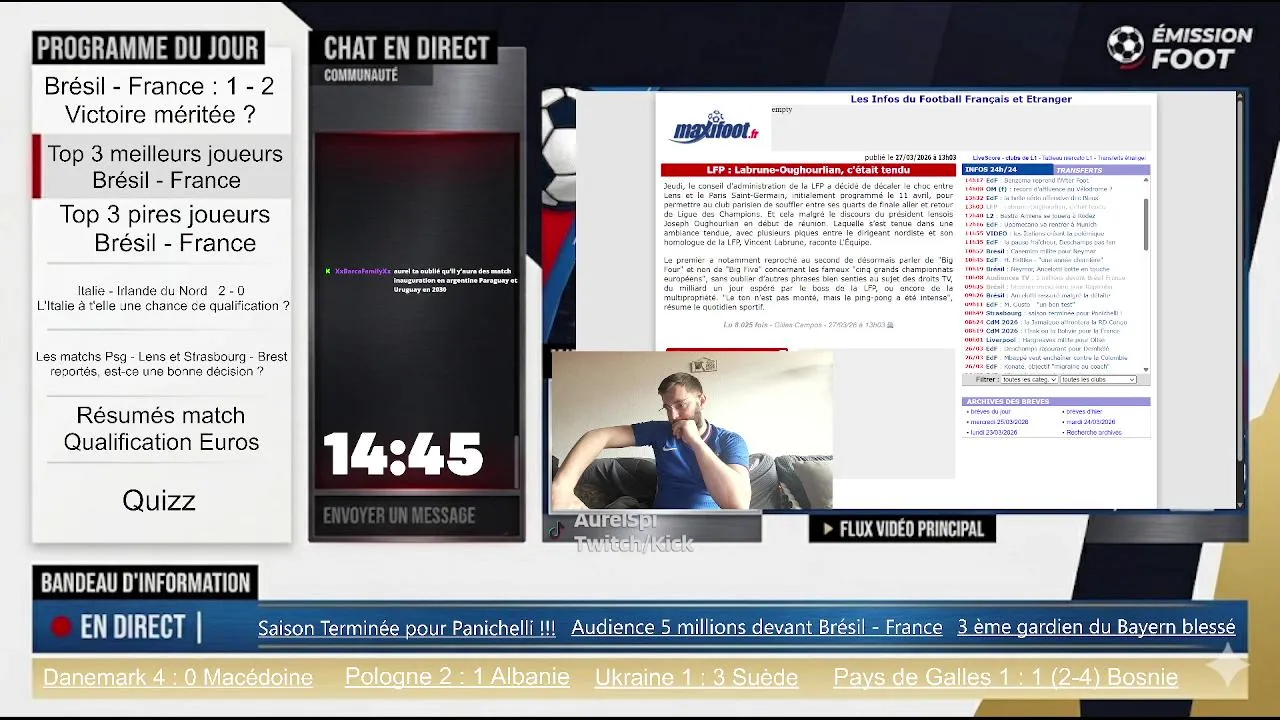
Task: Click 'Pays de Galles 1 : 1 (2-4) Bosnie' score
Action: (1005, 677)
